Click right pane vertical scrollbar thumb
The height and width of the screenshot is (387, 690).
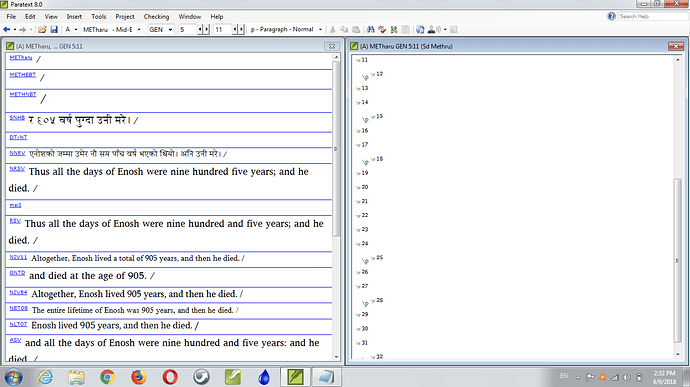click(678, 261)
